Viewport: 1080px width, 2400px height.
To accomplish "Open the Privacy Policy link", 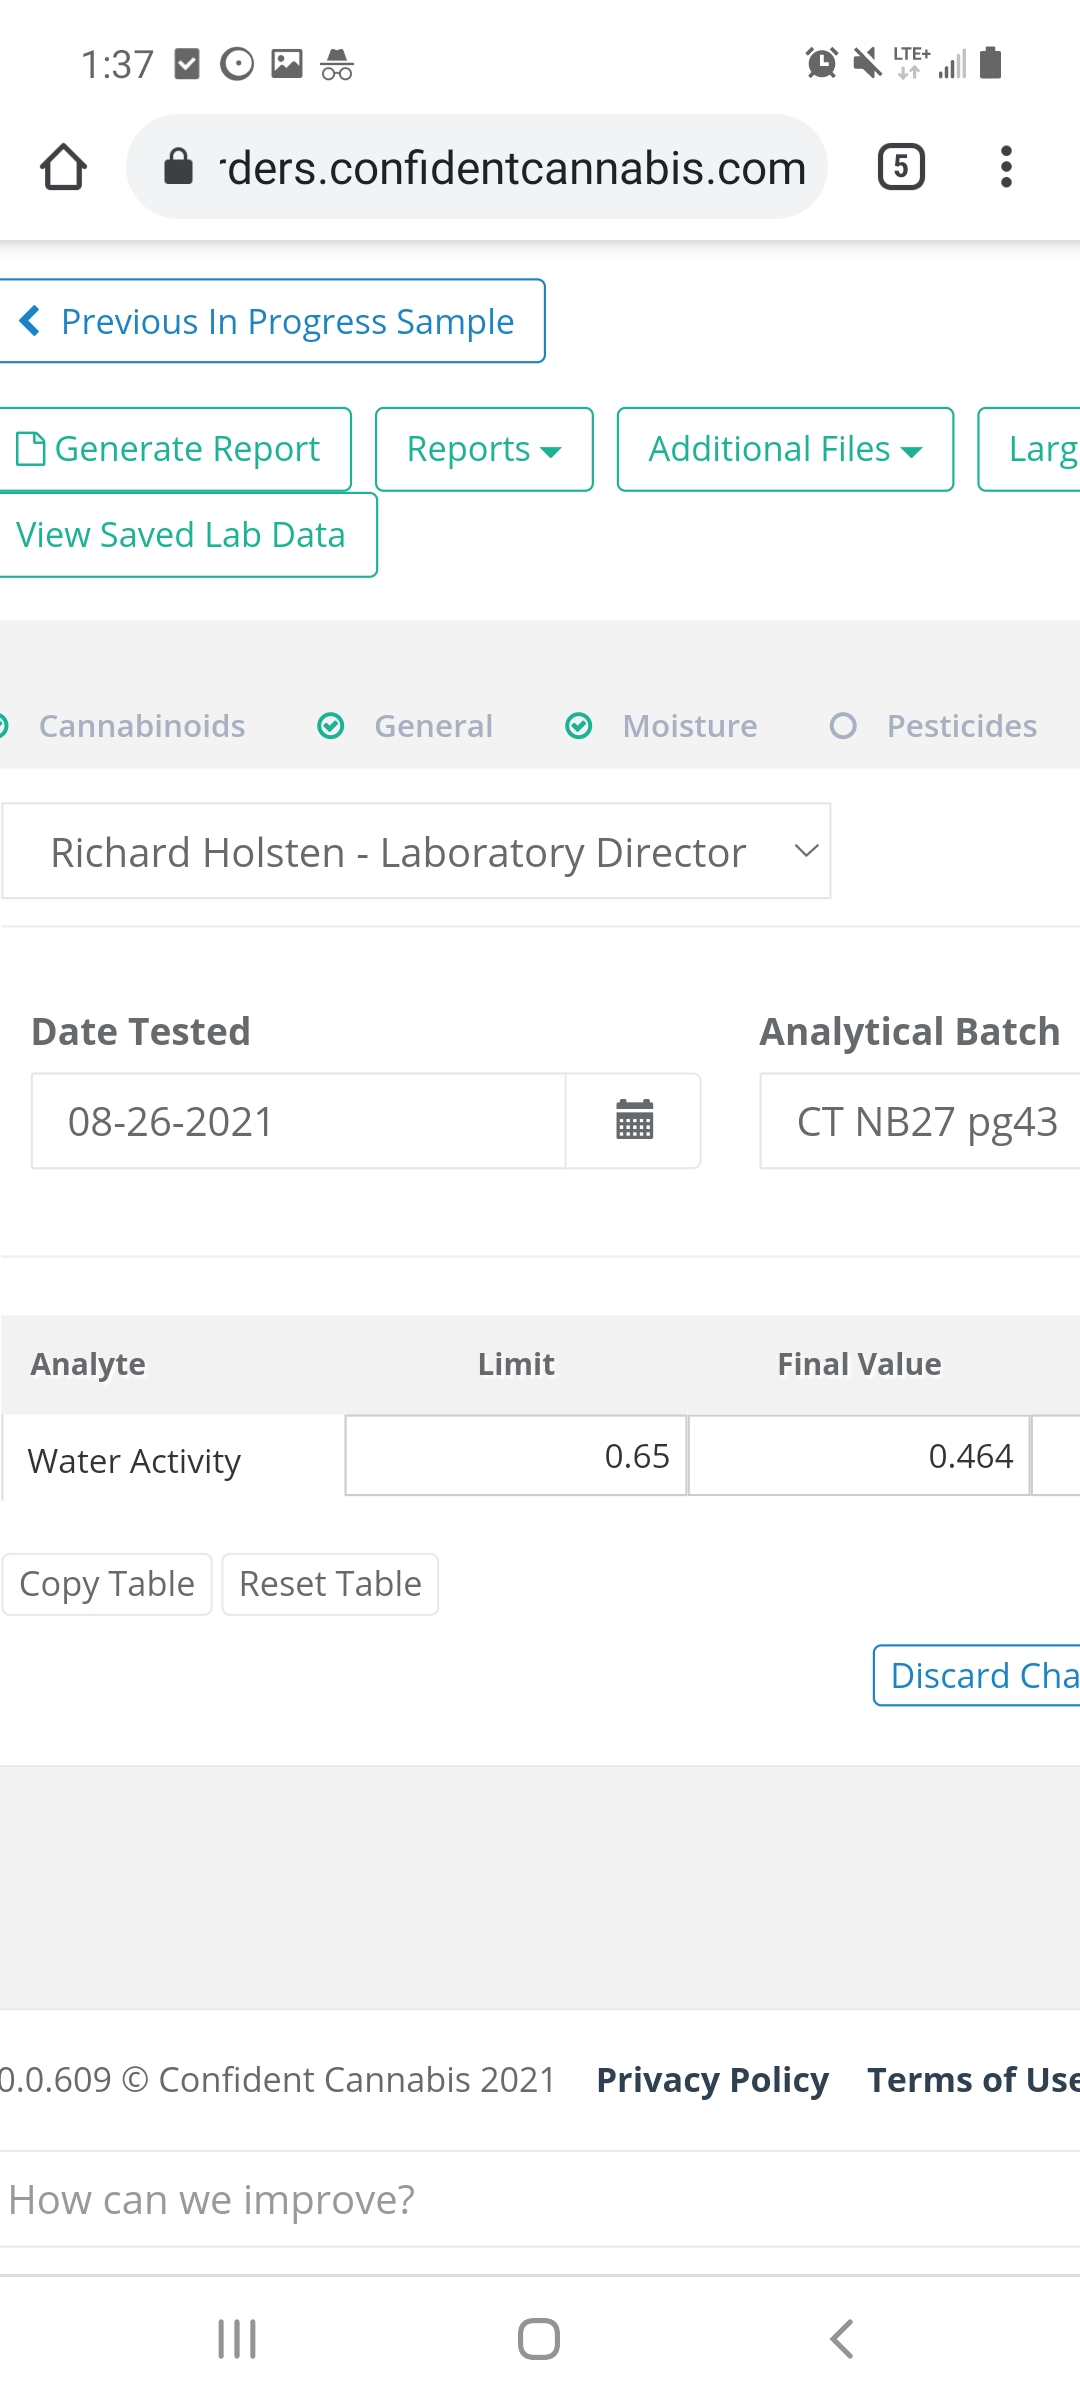I will [x=712, y=2080].
